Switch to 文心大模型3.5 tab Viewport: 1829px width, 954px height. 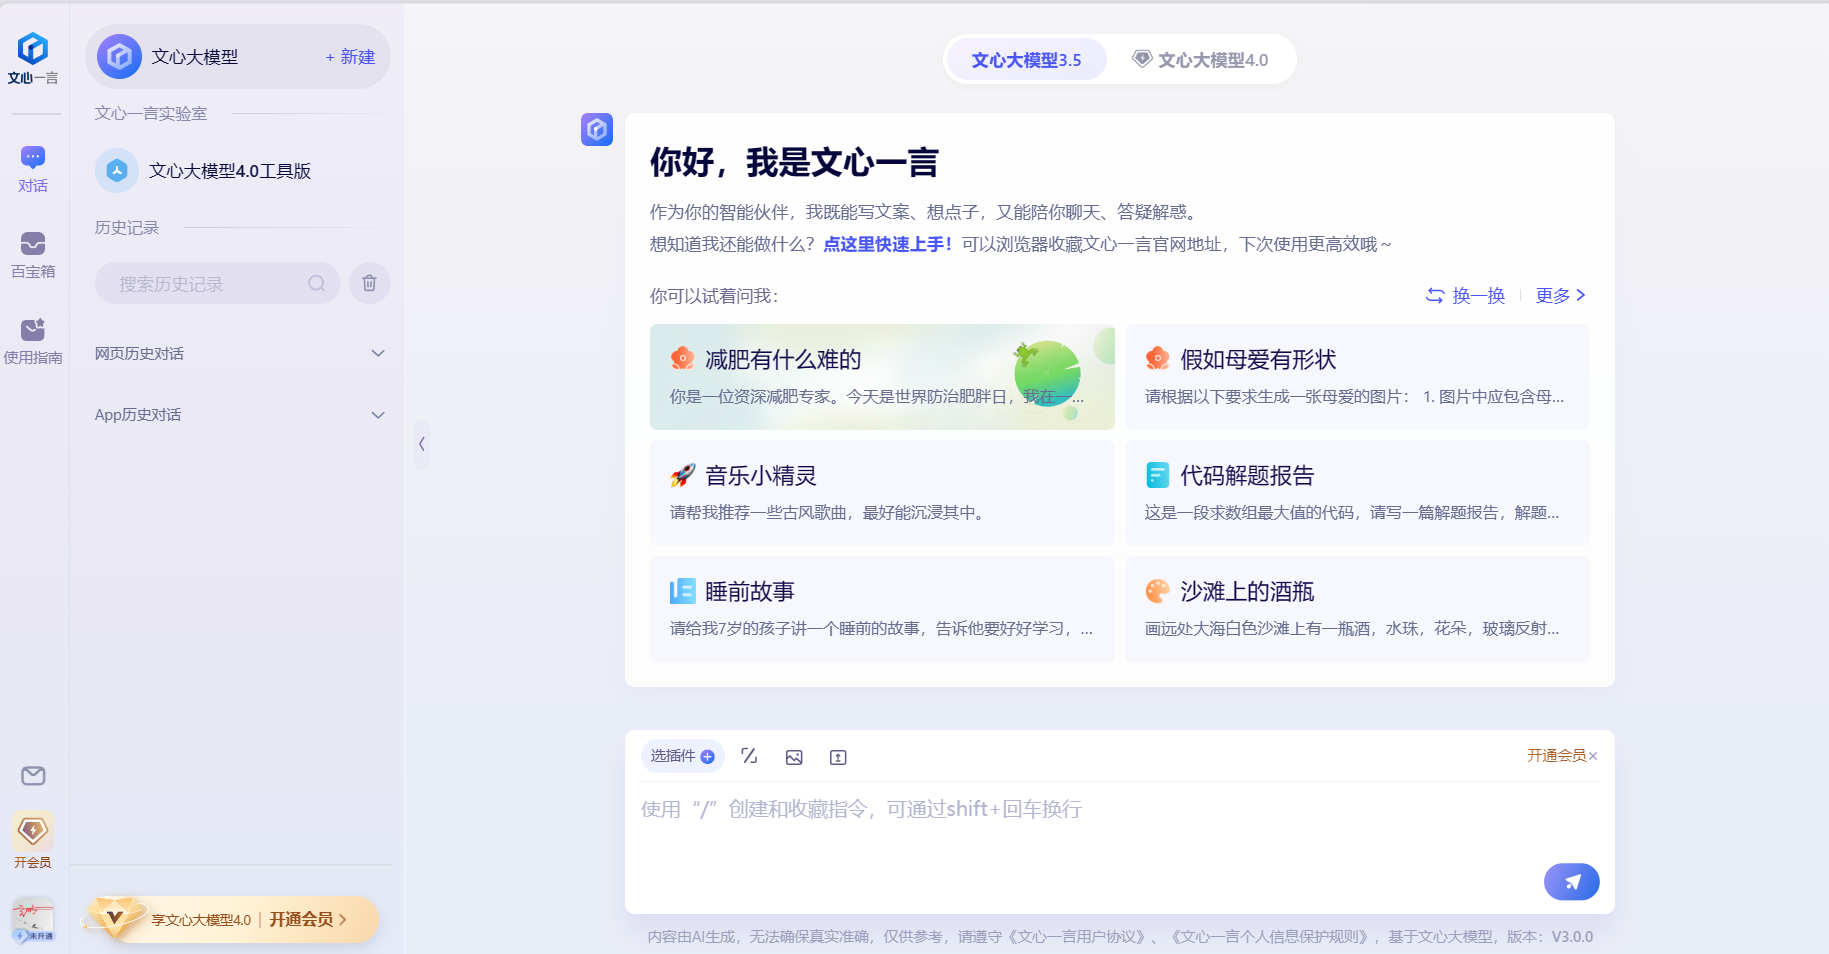click(x=1026, y=60)
